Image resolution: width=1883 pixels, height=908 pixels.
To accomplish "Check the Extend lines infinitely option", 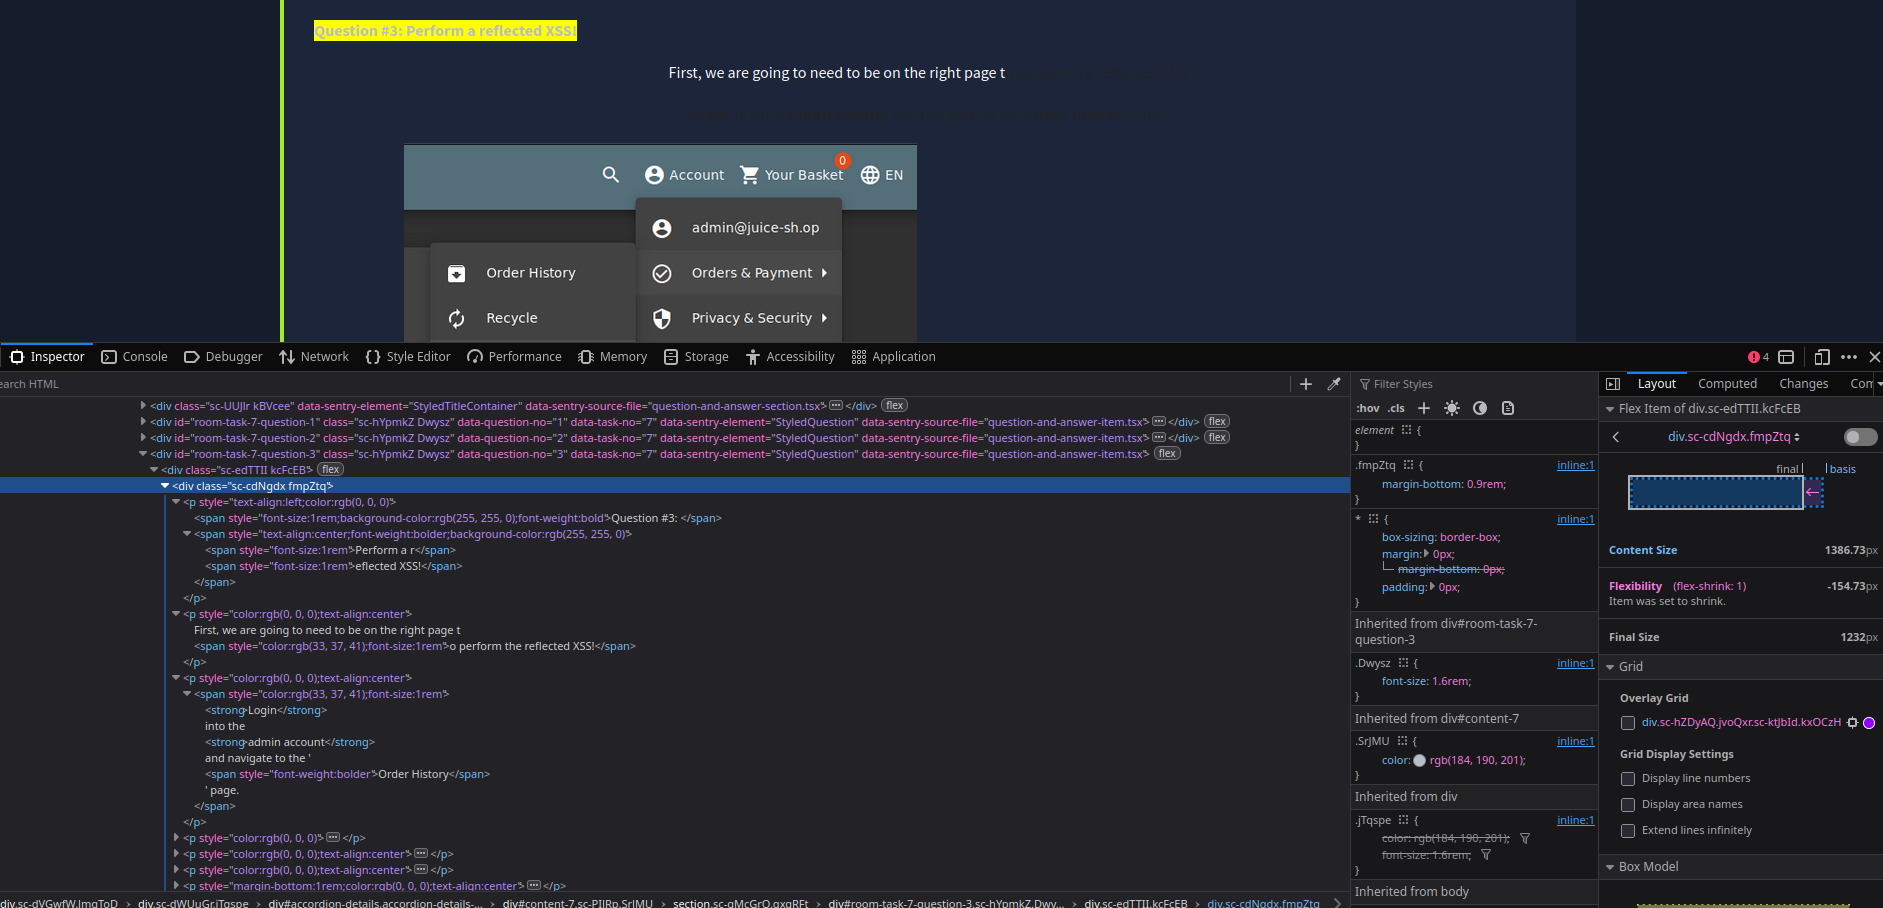I will (x=1628, y=831).
